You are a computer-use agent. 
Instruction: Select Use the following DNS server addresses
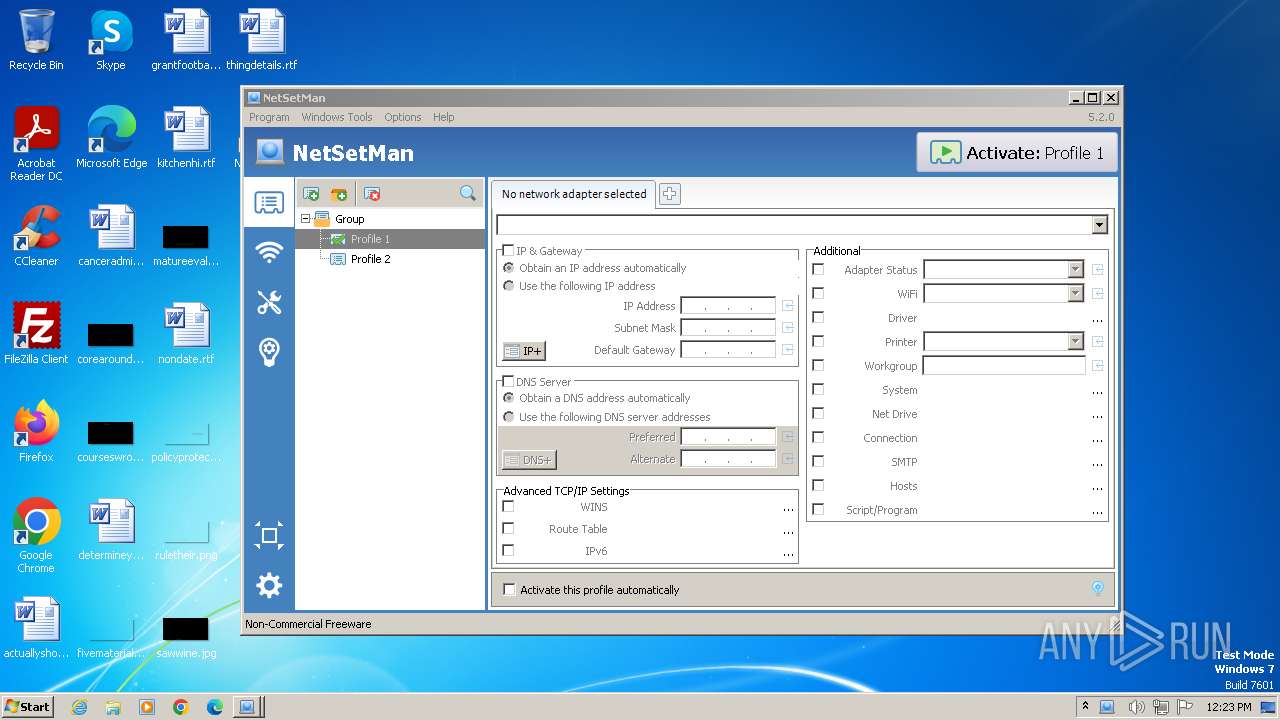(508, 417)
